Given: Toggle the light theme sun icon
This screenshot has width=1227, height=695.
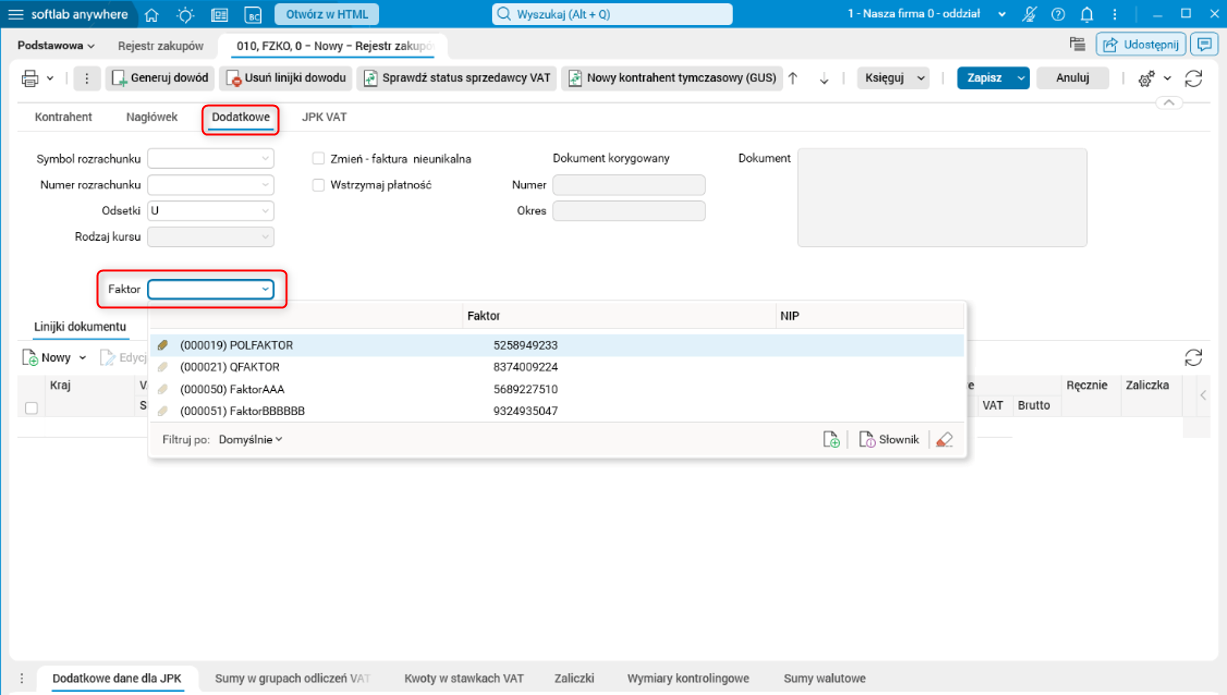Looking at the screenshot, I should click(x=186, y=15).
